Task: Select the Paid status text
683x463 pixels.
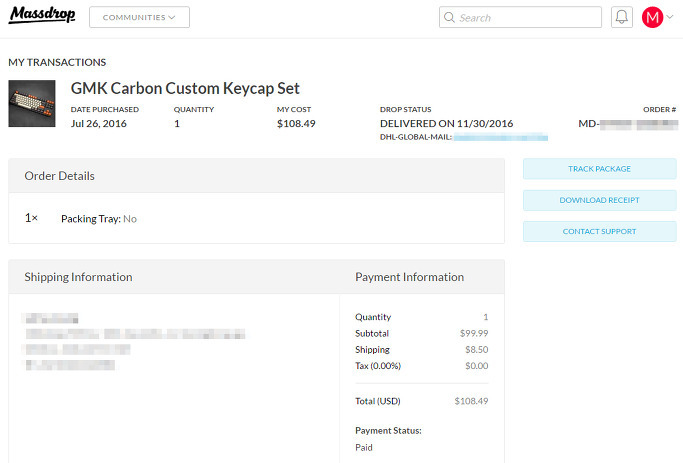Action: pyautogui.click(x=364, y=447)
